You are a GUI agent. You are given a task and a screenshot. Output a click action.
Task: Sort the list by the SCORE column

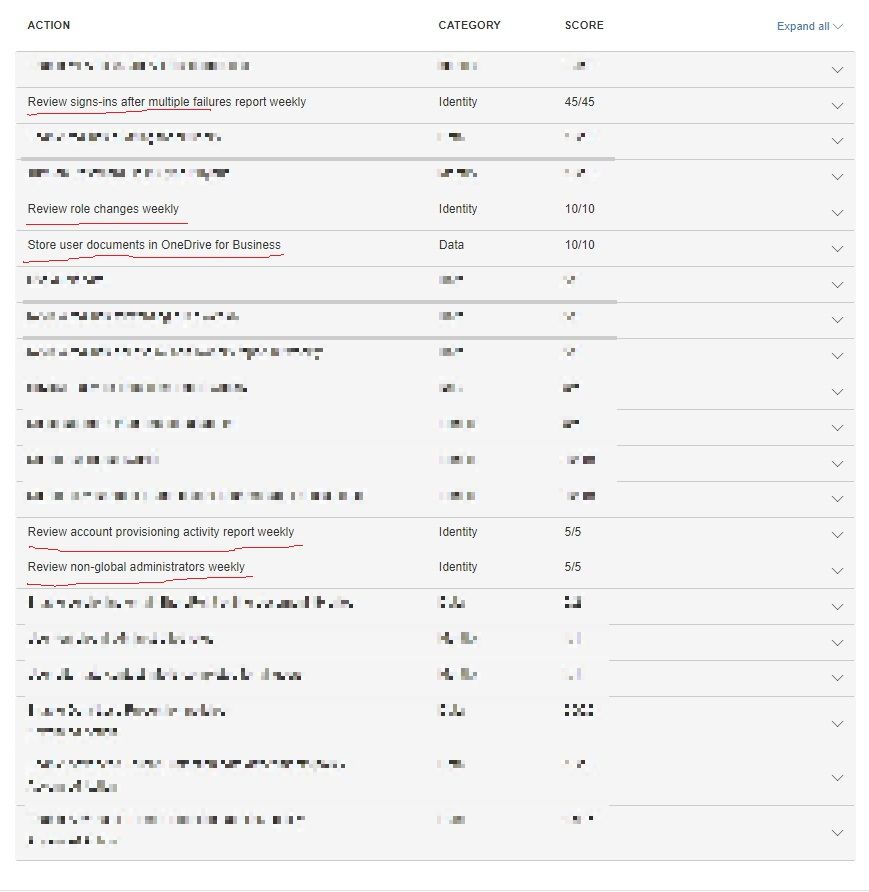[x=585, y=26]
